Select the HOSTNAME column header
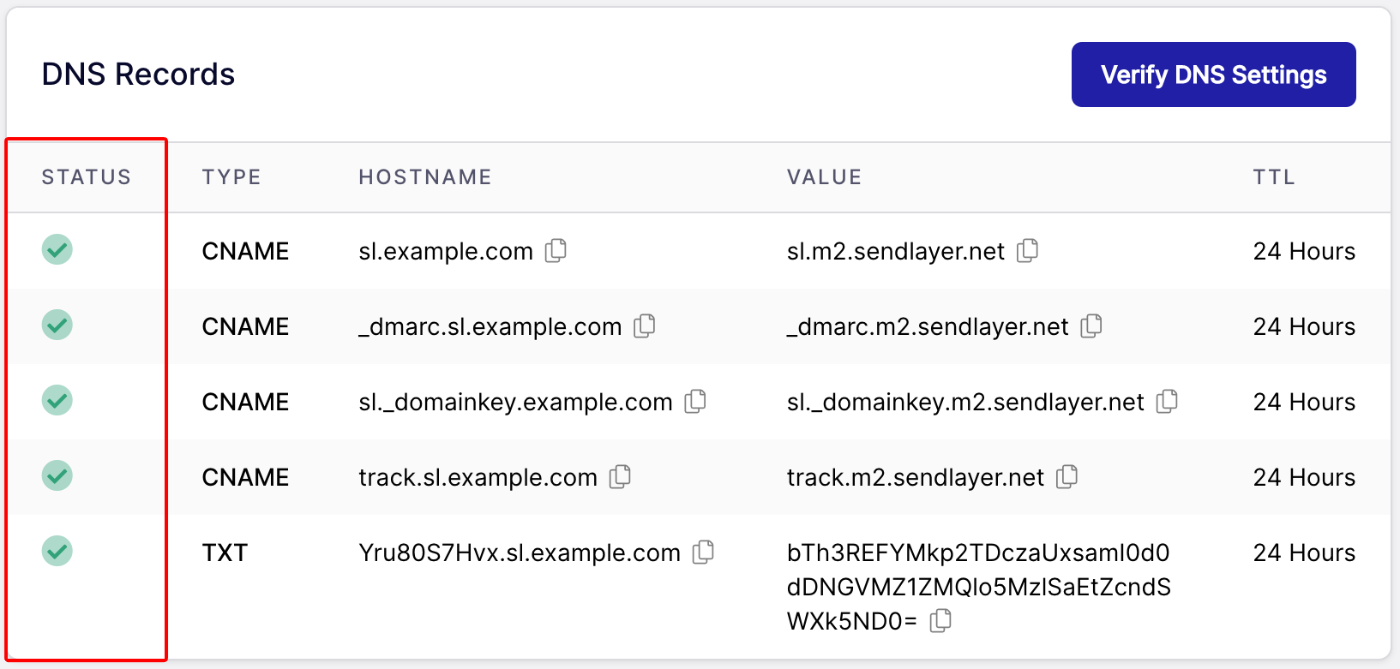 click(x=425, y=176)
